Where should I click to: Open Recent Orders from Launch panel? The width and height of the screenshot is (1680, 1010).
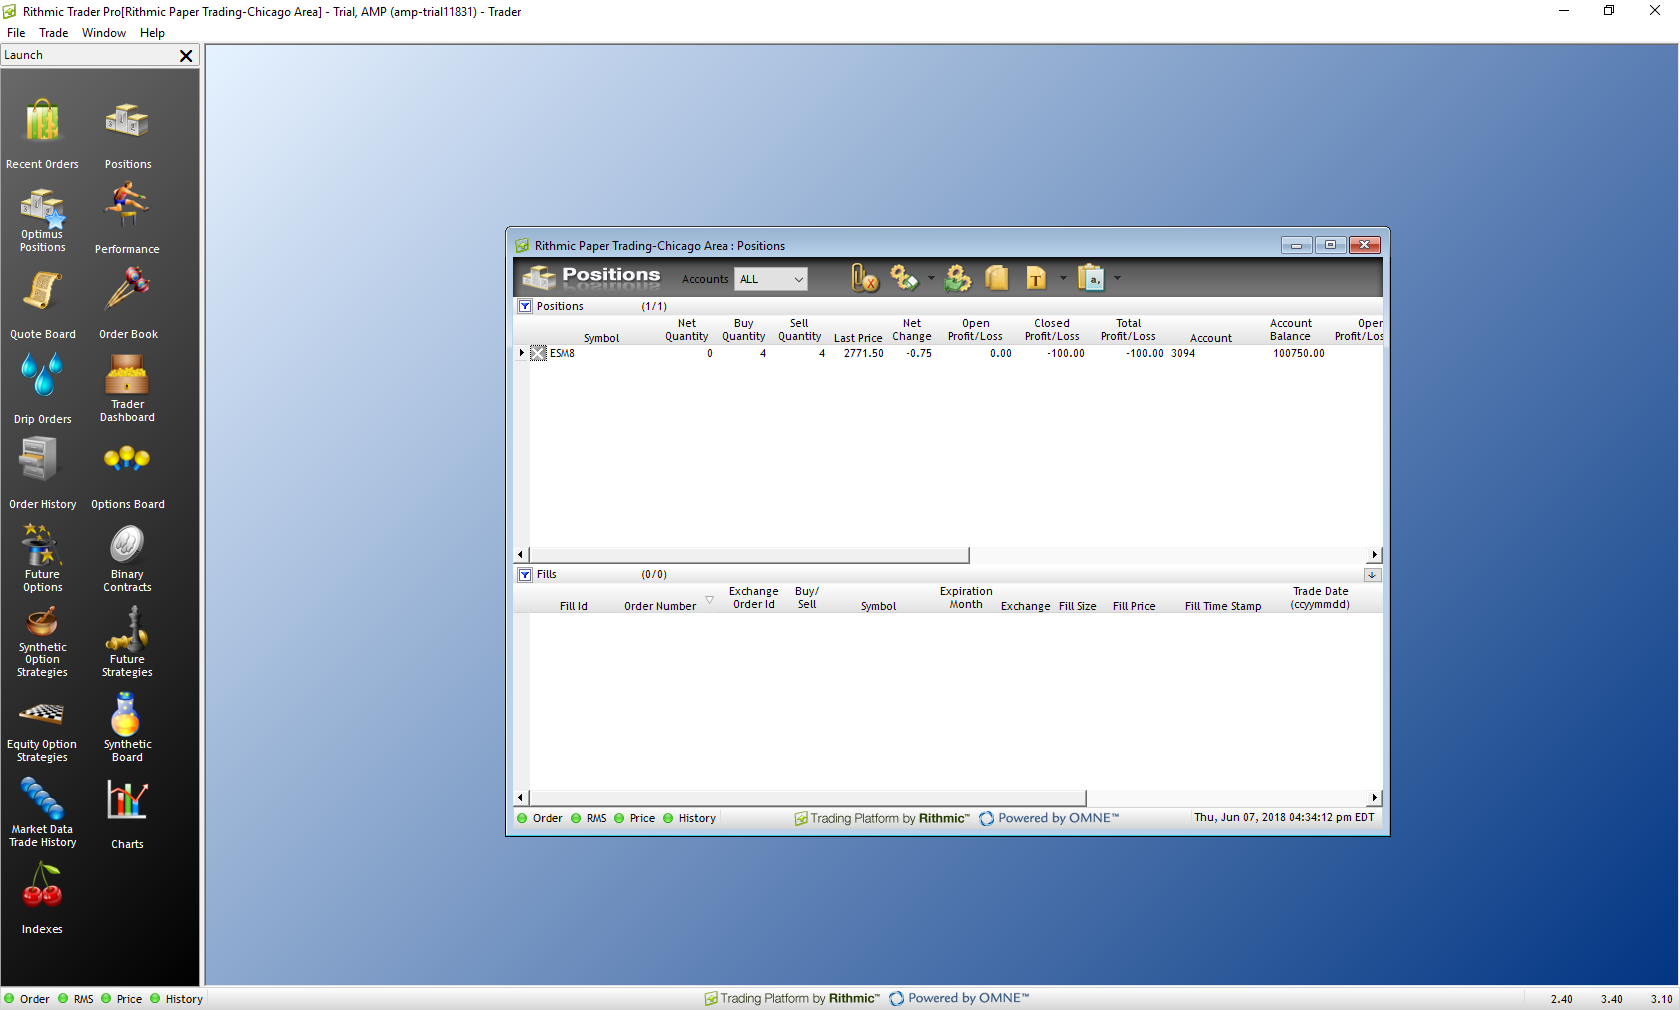point(42,134)
